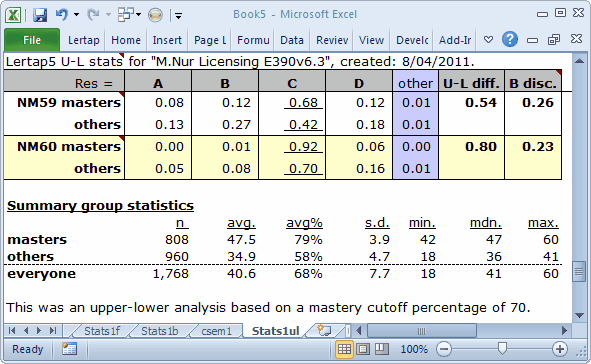Switch to Page Break Preview button
This screenshot has height=364, width=591.
point(381,349)
